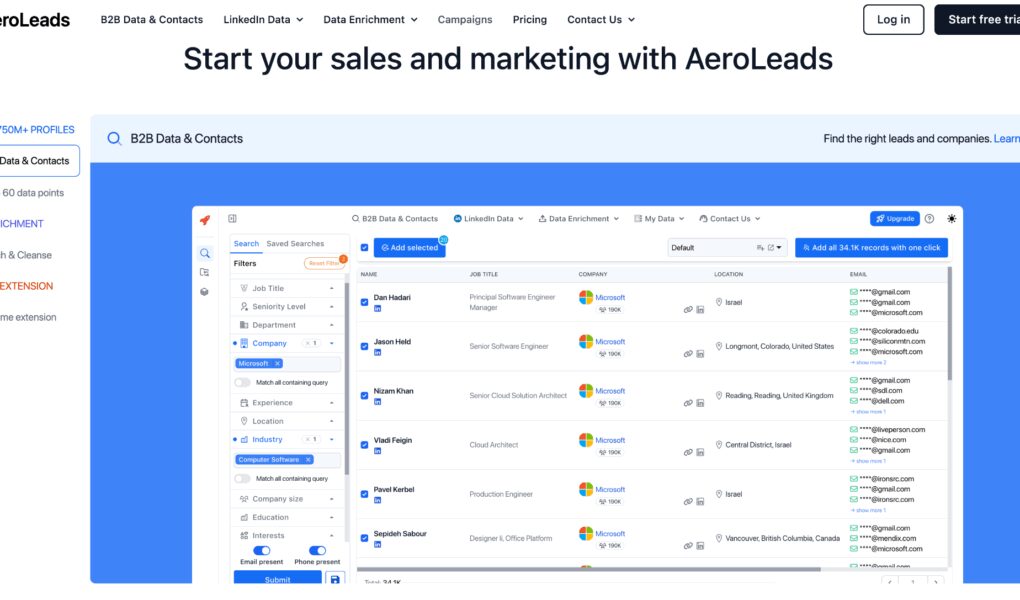Click the help question mark icon
1020x600 pixels.
coord(929,219)
